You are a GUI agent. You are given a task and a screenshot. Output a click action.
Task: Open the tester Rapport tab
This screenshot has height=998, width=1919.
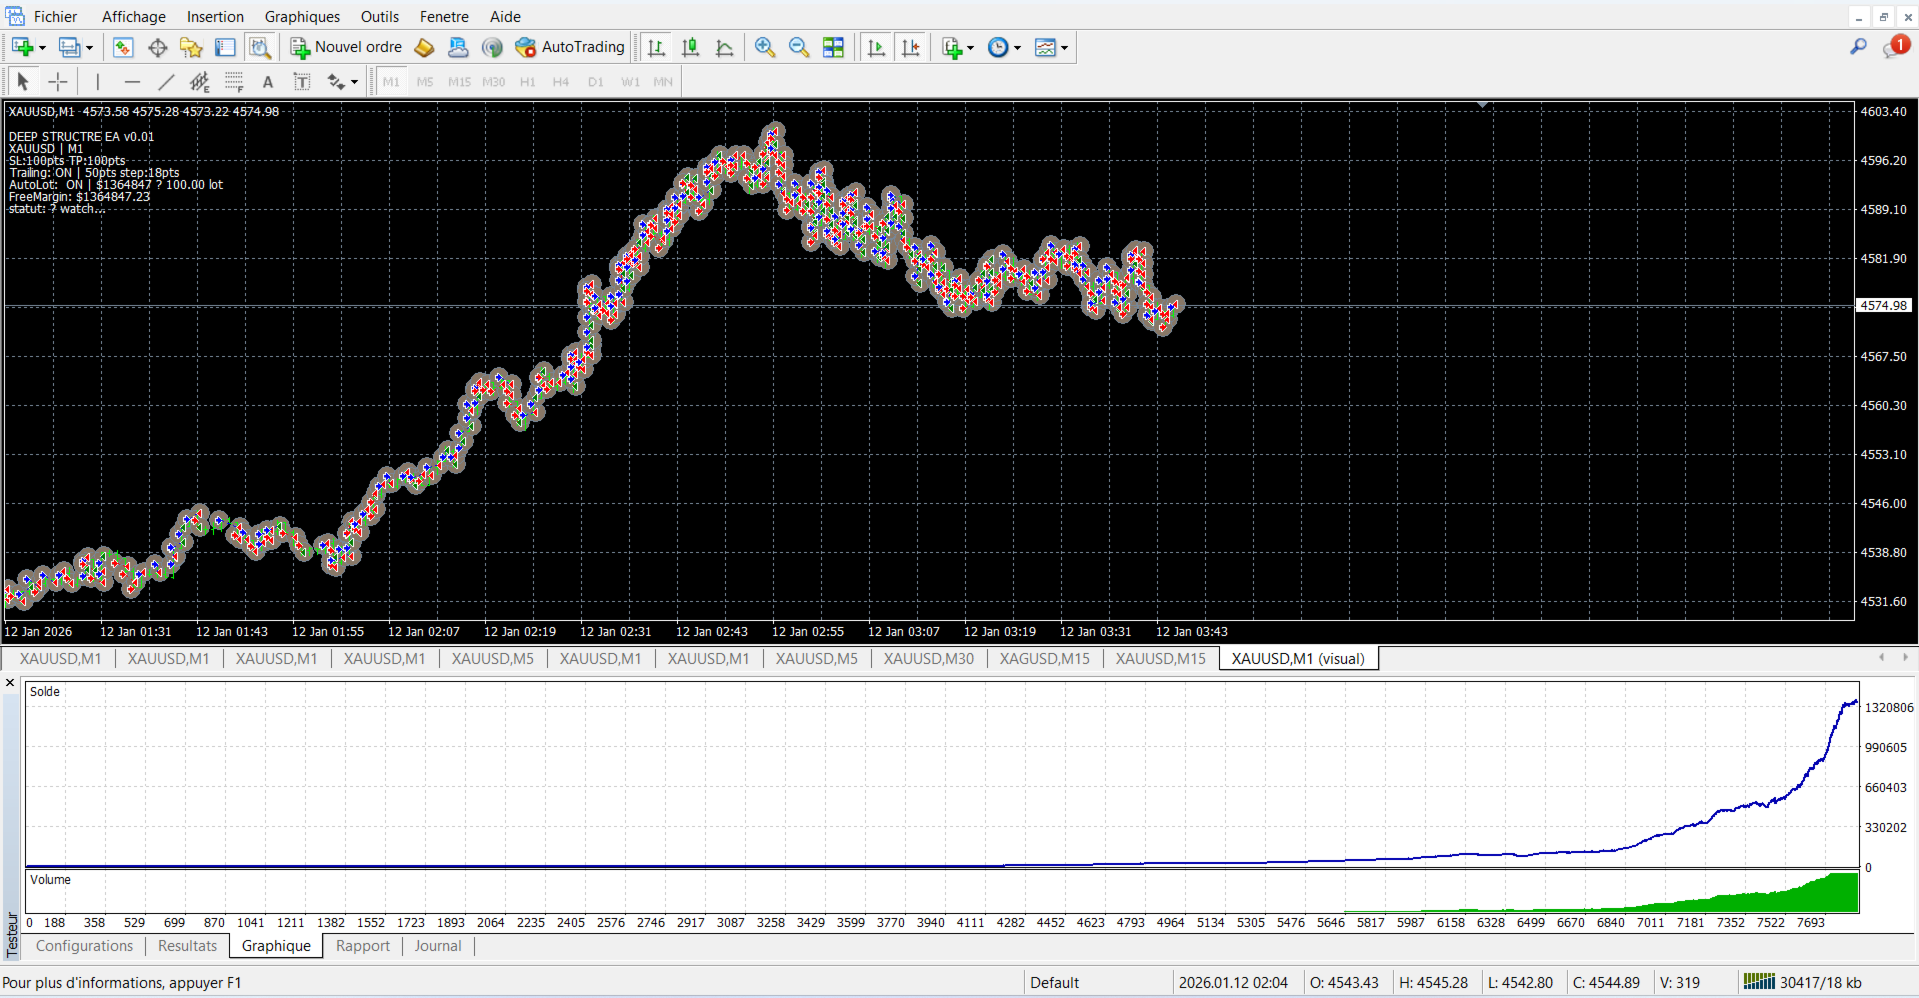(x=363, y=946)
